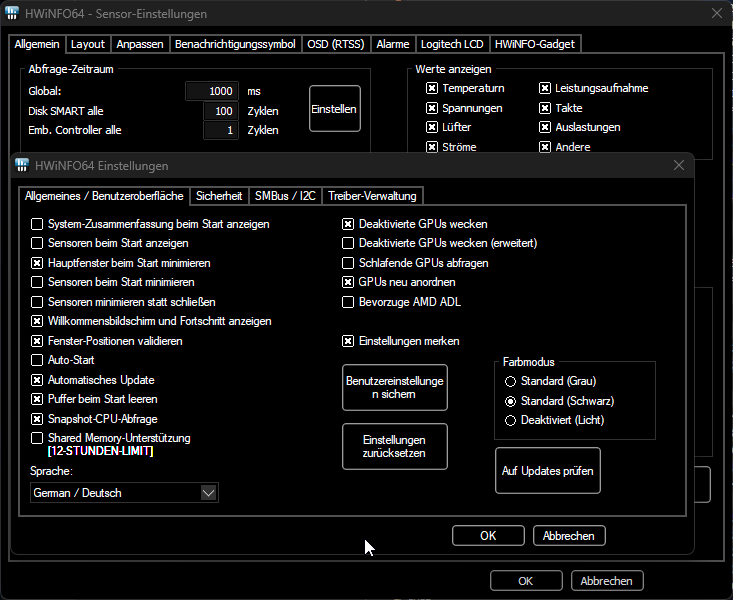Confirm Einstellungen dialog with OK
Screen dimensions: 733x600
pos(489,536)
